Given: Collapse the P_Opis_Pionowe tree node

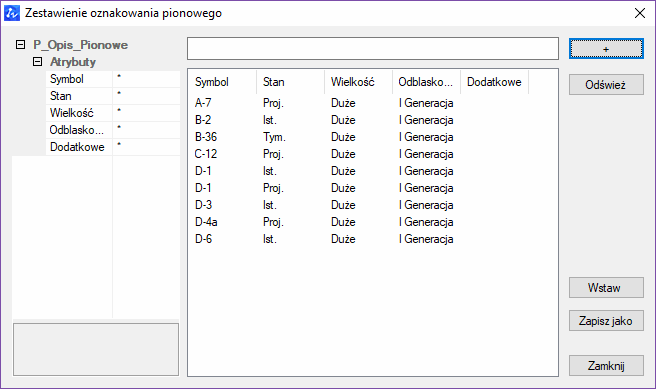Looking at the screenshot, I should coord(20,45).
